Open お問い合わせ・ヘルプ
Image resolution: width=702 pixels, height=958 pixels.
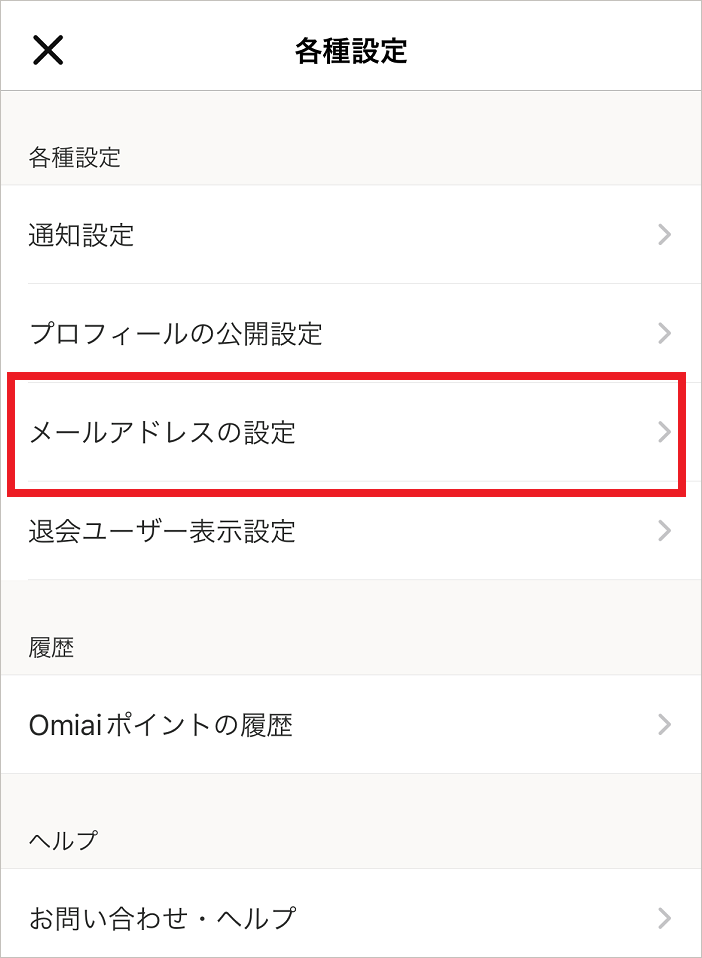[x=351, y=918]
